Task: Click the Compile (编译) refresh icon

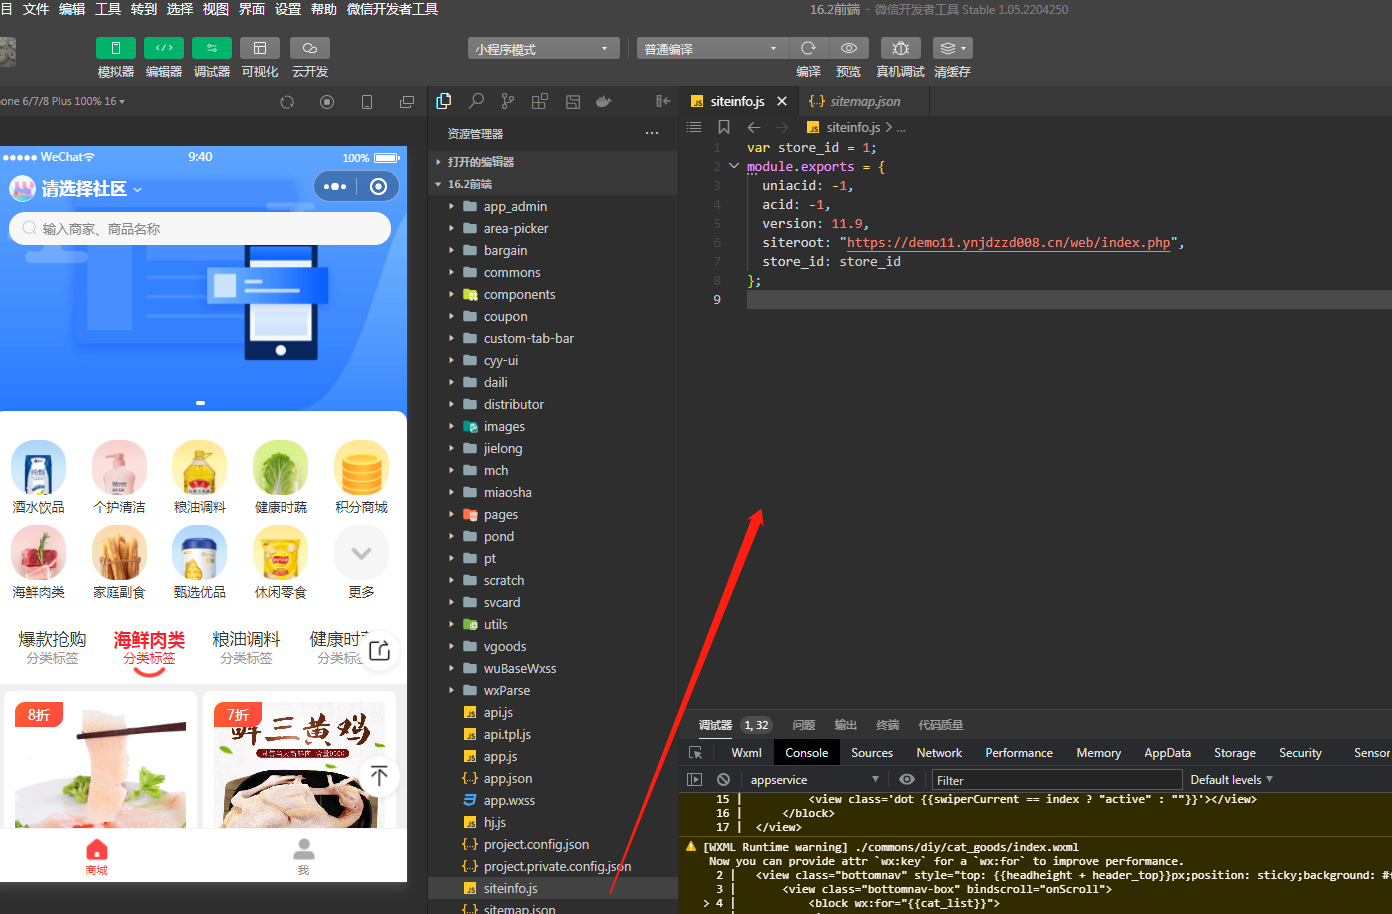Action: coord(808,48)
